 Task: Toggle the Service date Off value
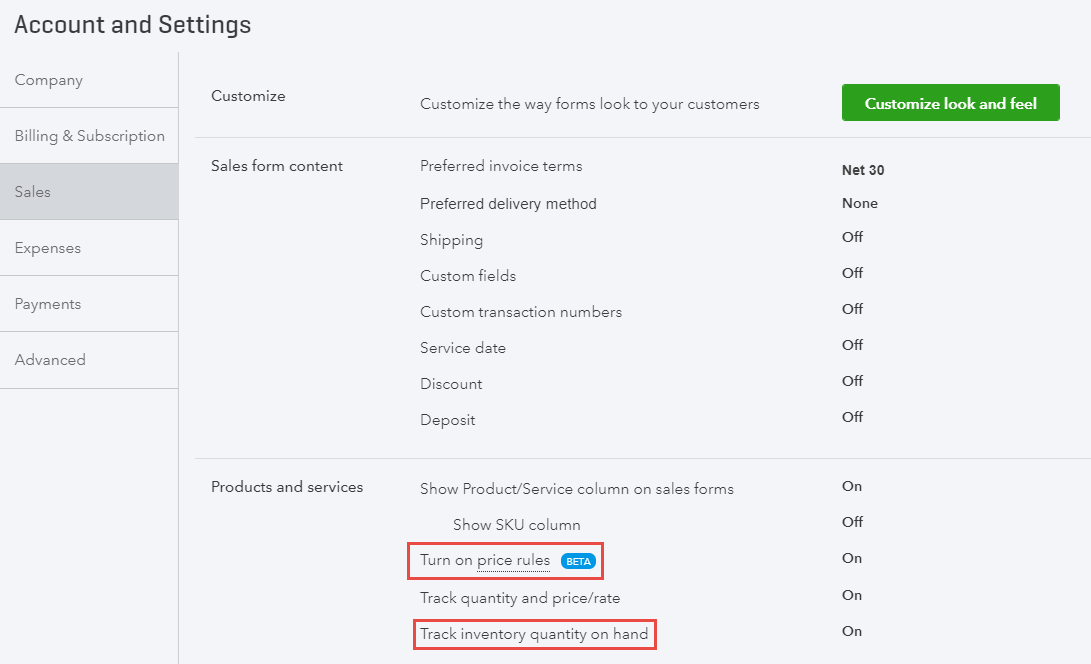[x=852, y=345]
